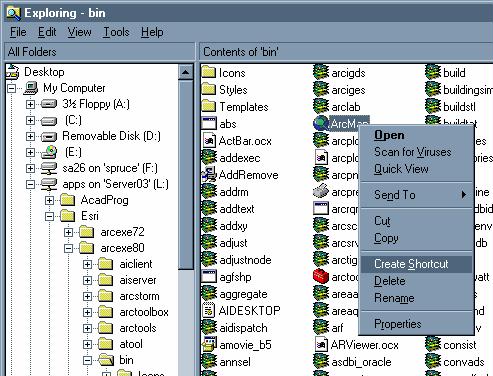The image size is (493, 376).
Task: Expand the (C:) drive node
Action: click(x=30, y=120)
